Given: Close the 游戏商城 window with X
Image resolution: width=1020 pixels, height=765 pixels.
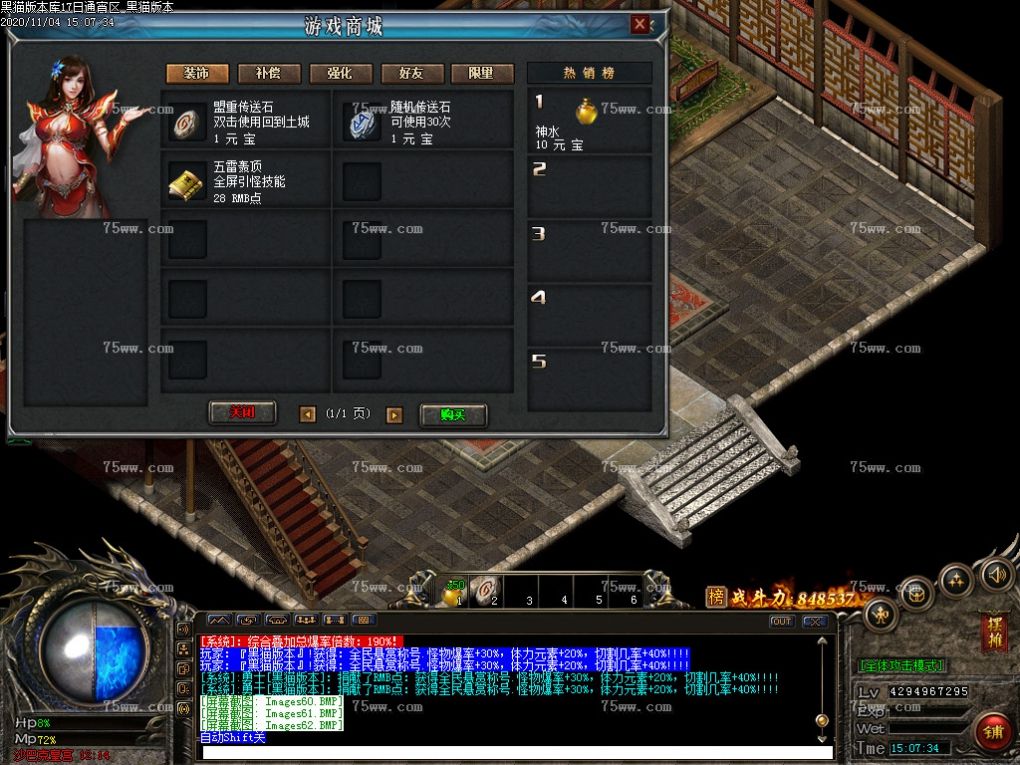Looking at the screenshot, I should (x=639, y=25).
